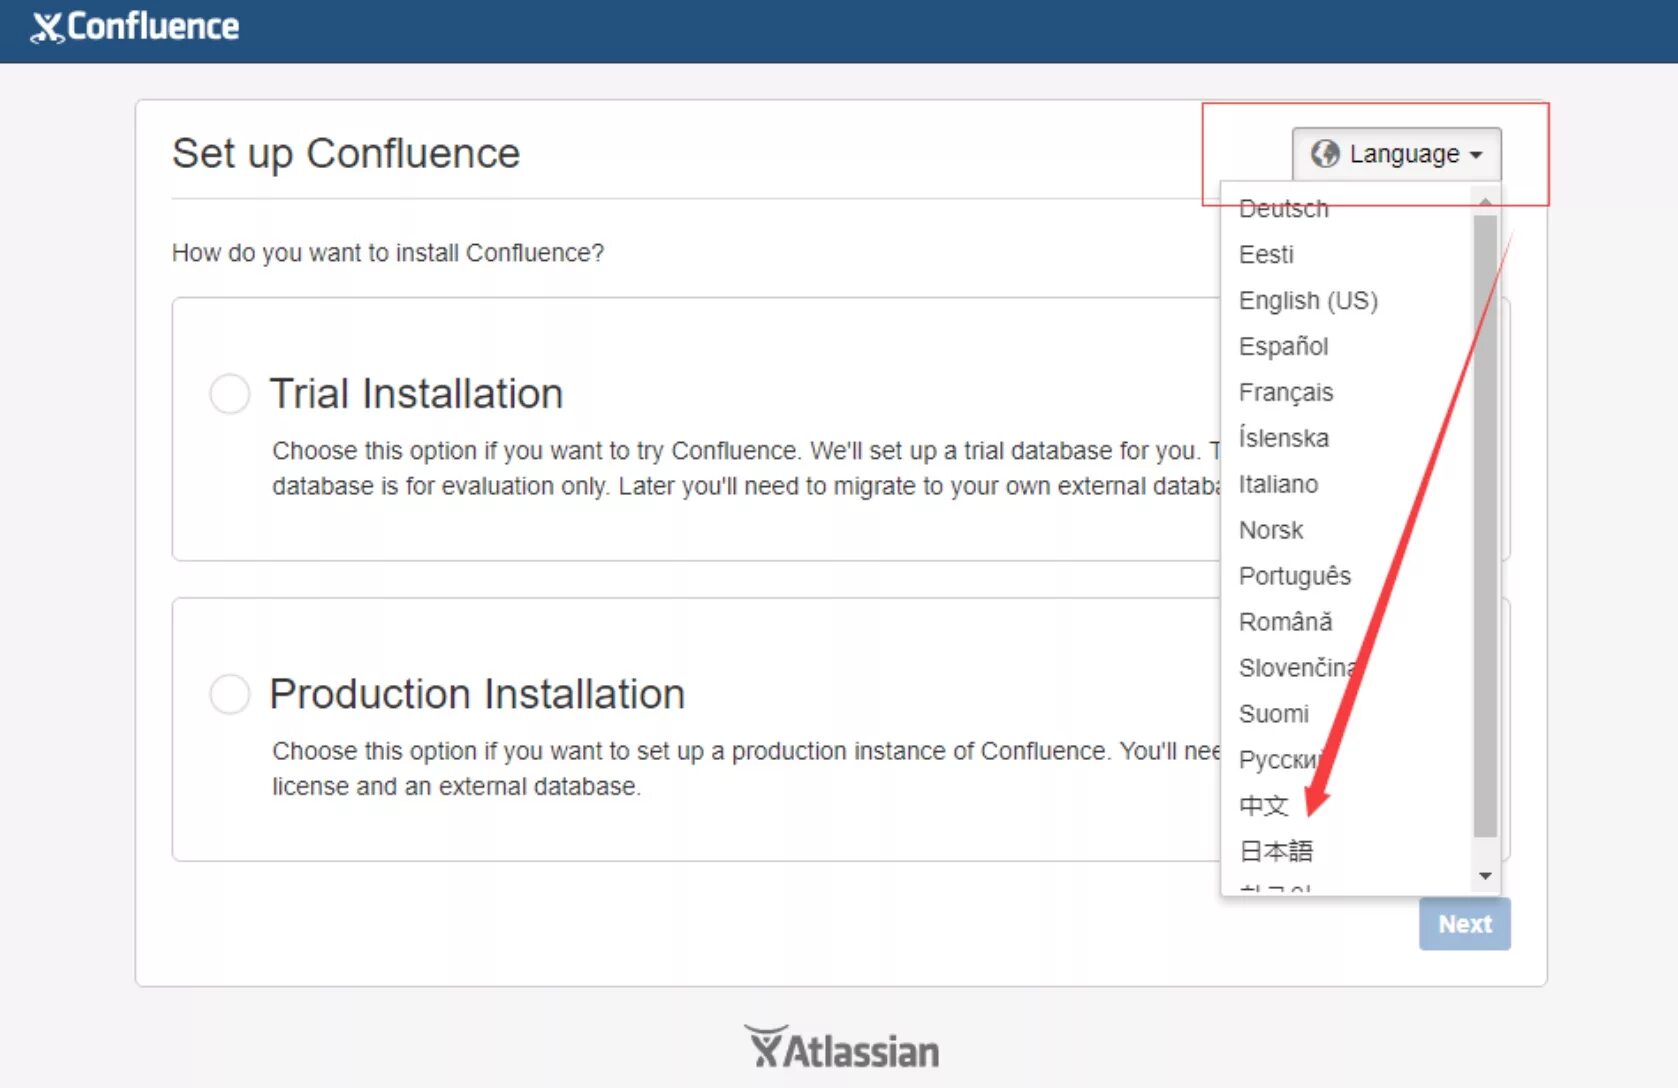
Task: Choose Deutsch from the language list
Action: pyautogui.click(x=1283, y=209)
